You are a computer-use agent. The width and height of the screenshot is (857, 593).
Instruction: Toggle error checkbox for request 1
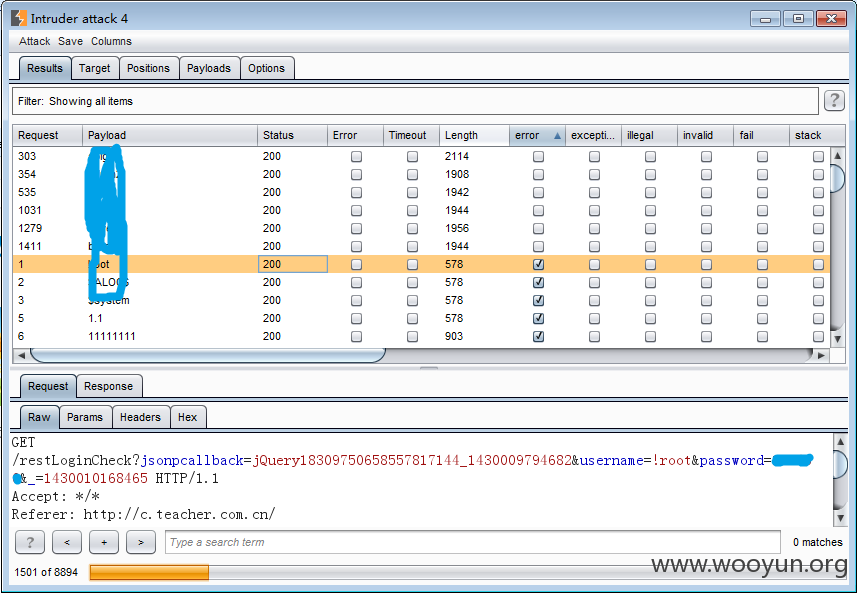coord(538,265)
